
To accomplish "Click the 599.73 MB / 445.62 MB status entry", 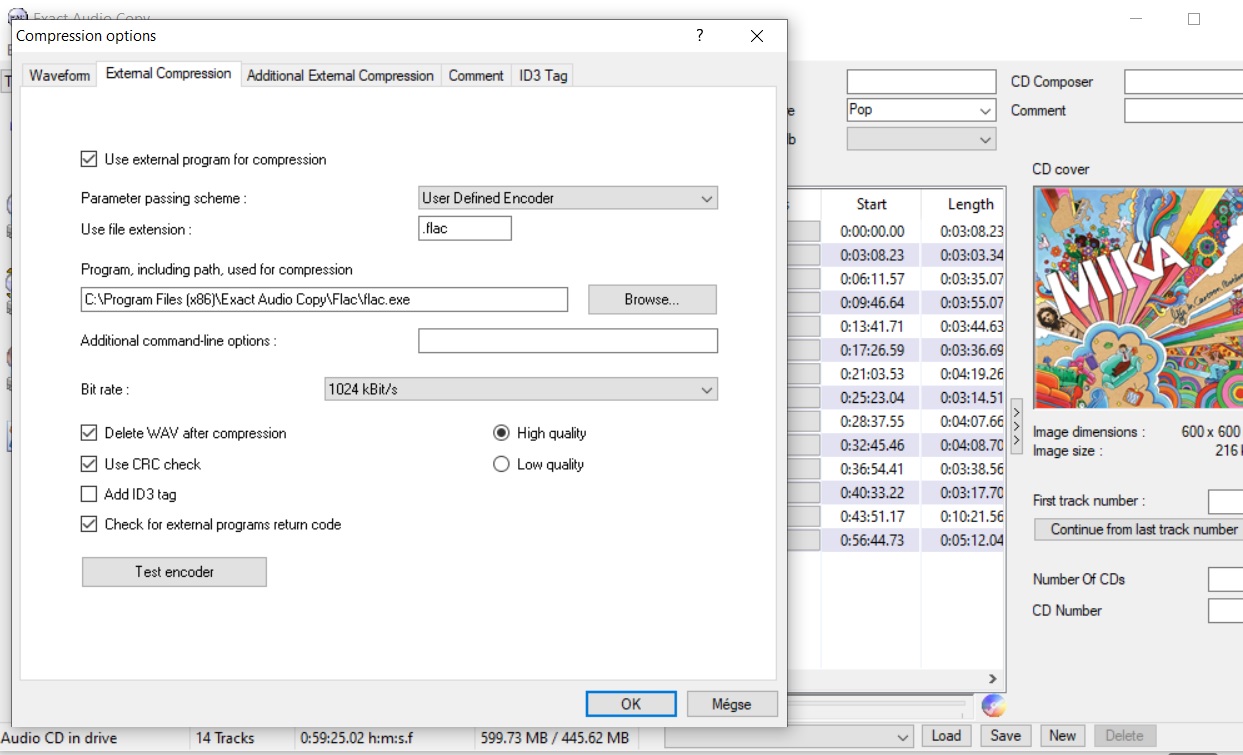I will (x=554, y=738).
